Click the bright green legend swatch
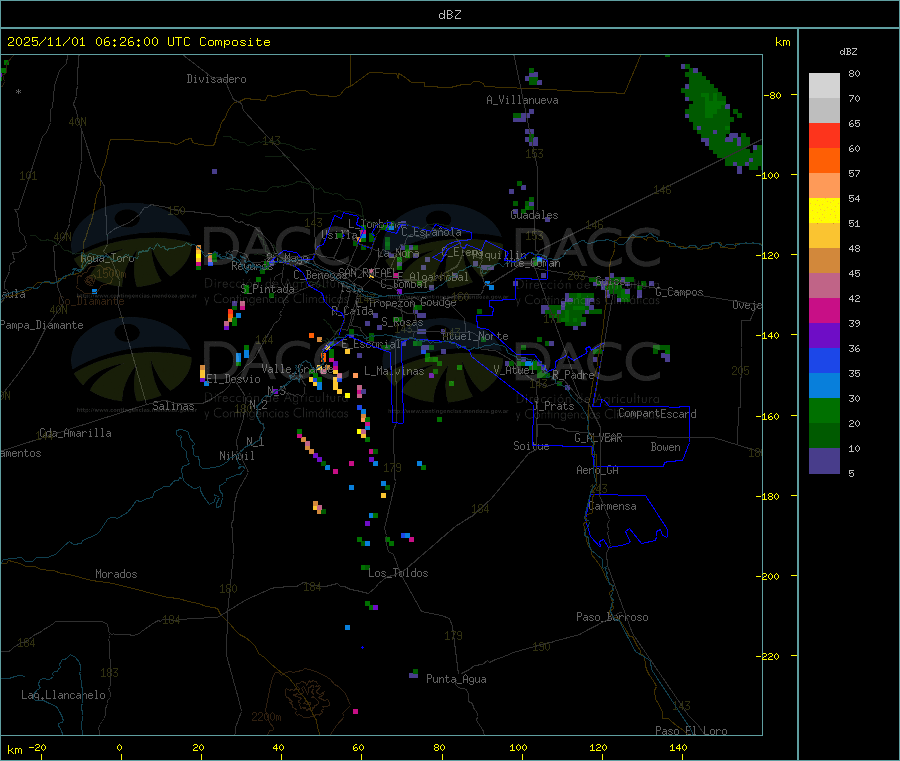The image size is (900, 761). [824, 411]
